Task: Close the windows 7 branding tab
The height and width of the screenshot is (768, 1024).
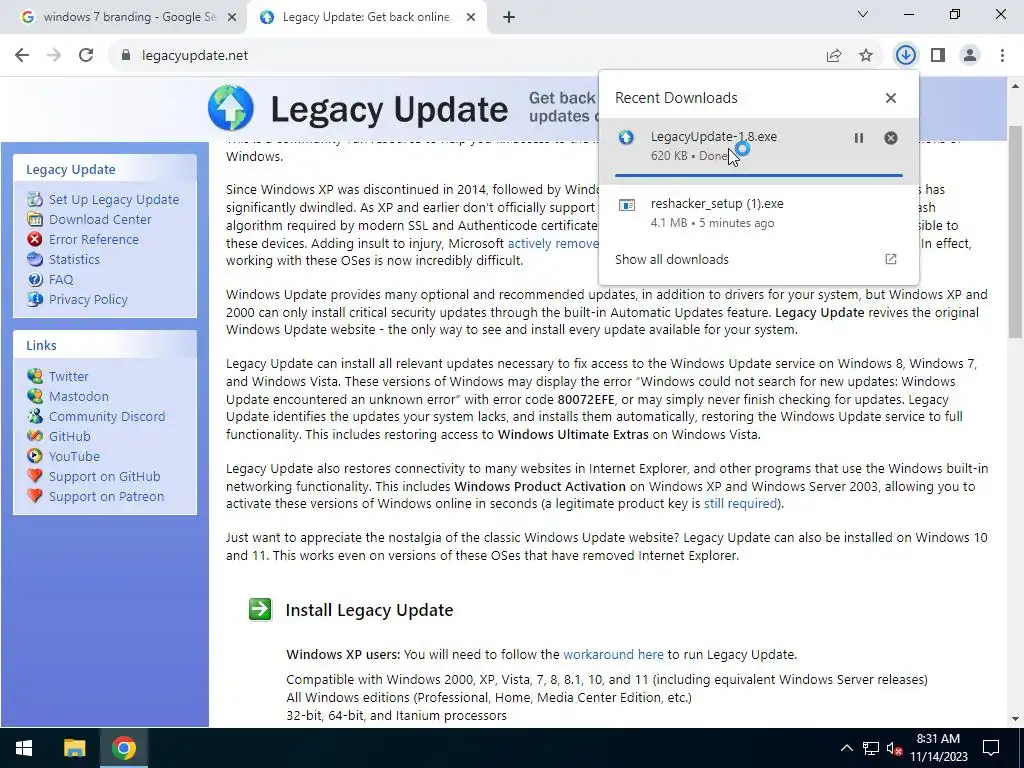Action: pyautogui.click(x=232, y=18)
